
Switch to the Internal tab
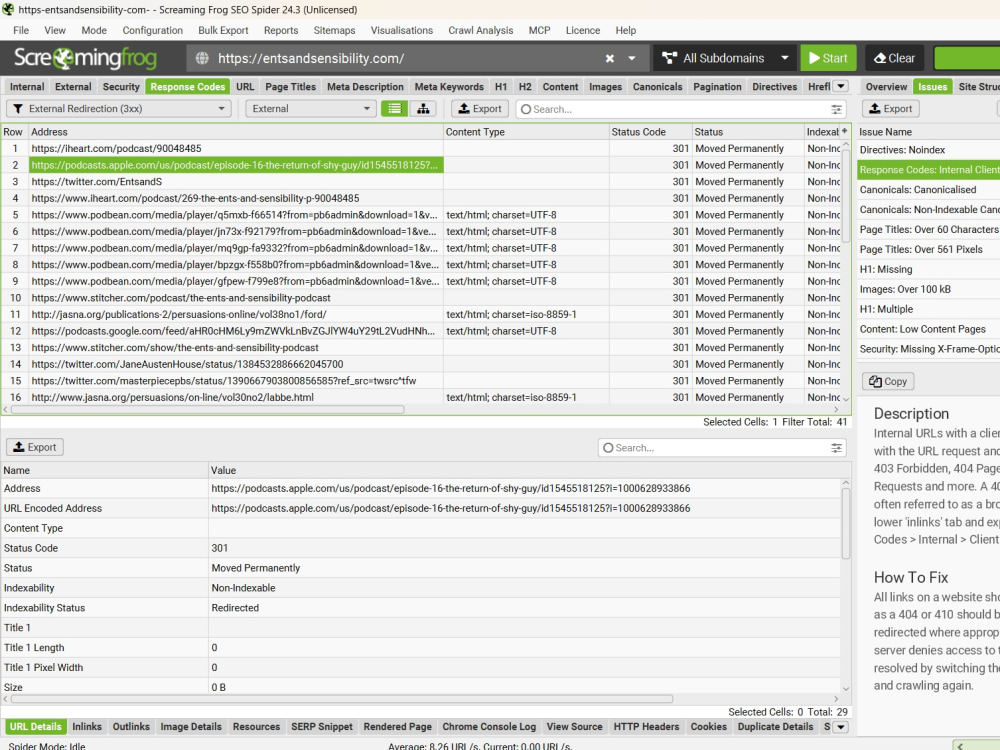click(x=27, y=87)
